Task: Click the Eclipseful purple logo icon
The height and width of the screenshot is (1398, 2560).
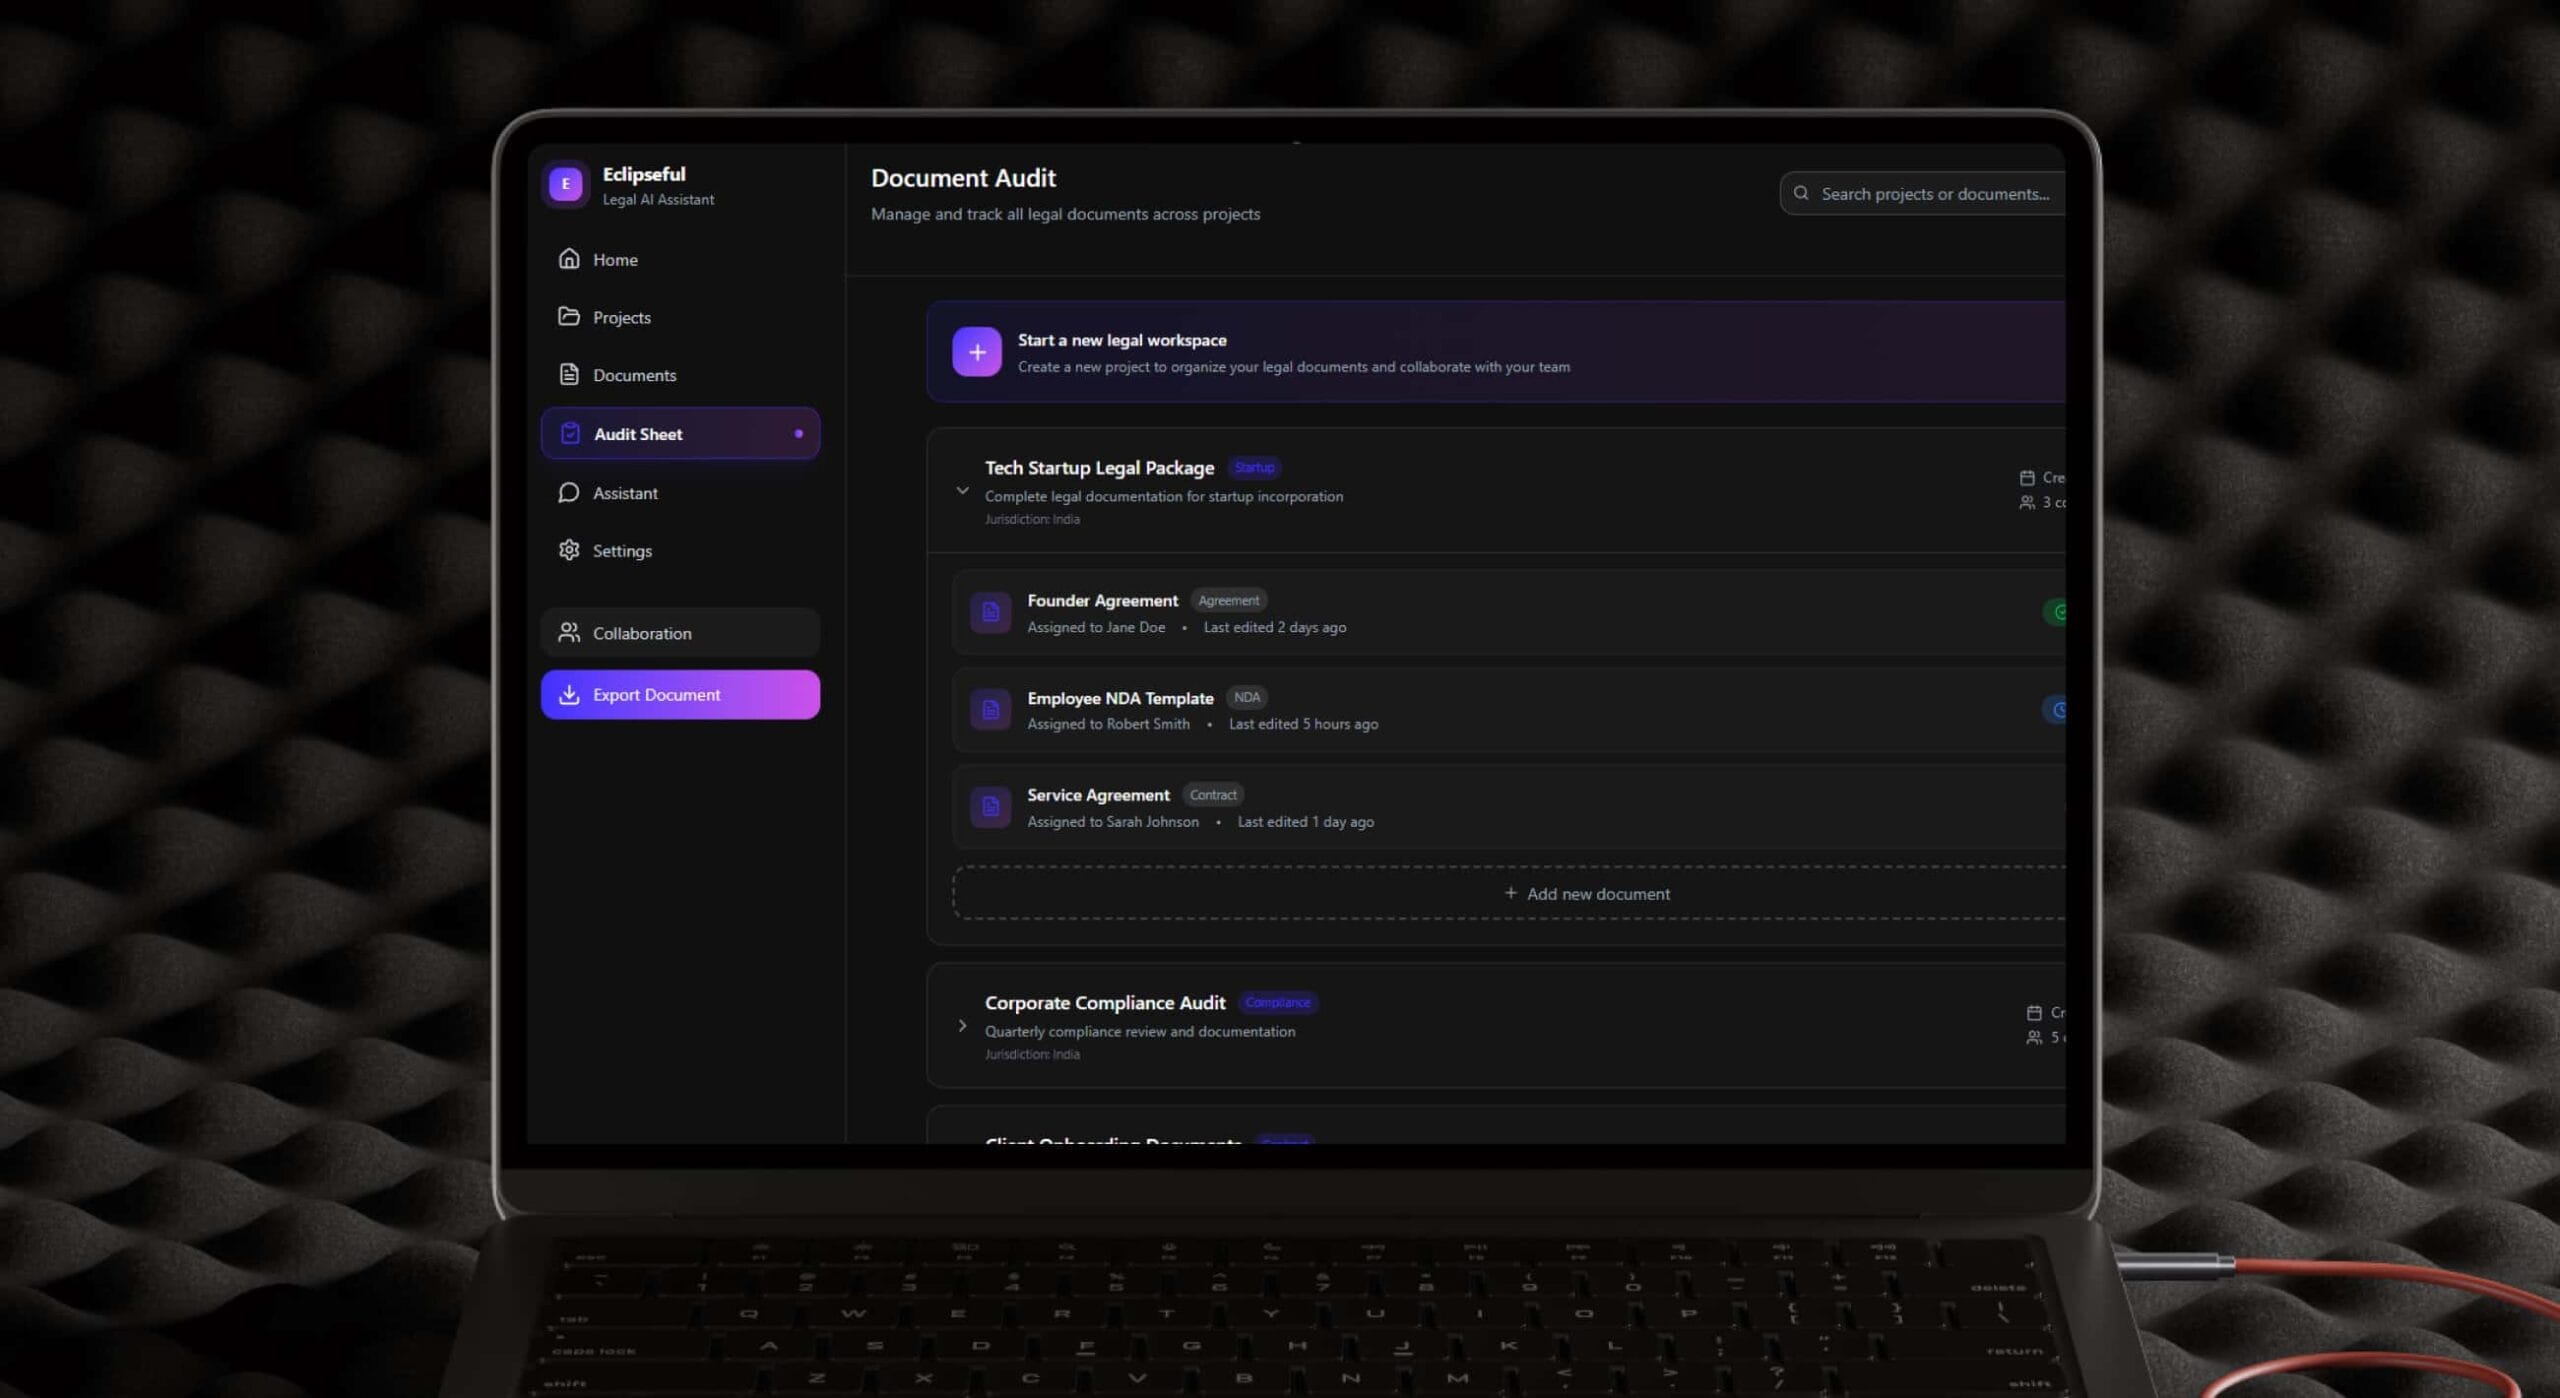Action: (566, 184)
